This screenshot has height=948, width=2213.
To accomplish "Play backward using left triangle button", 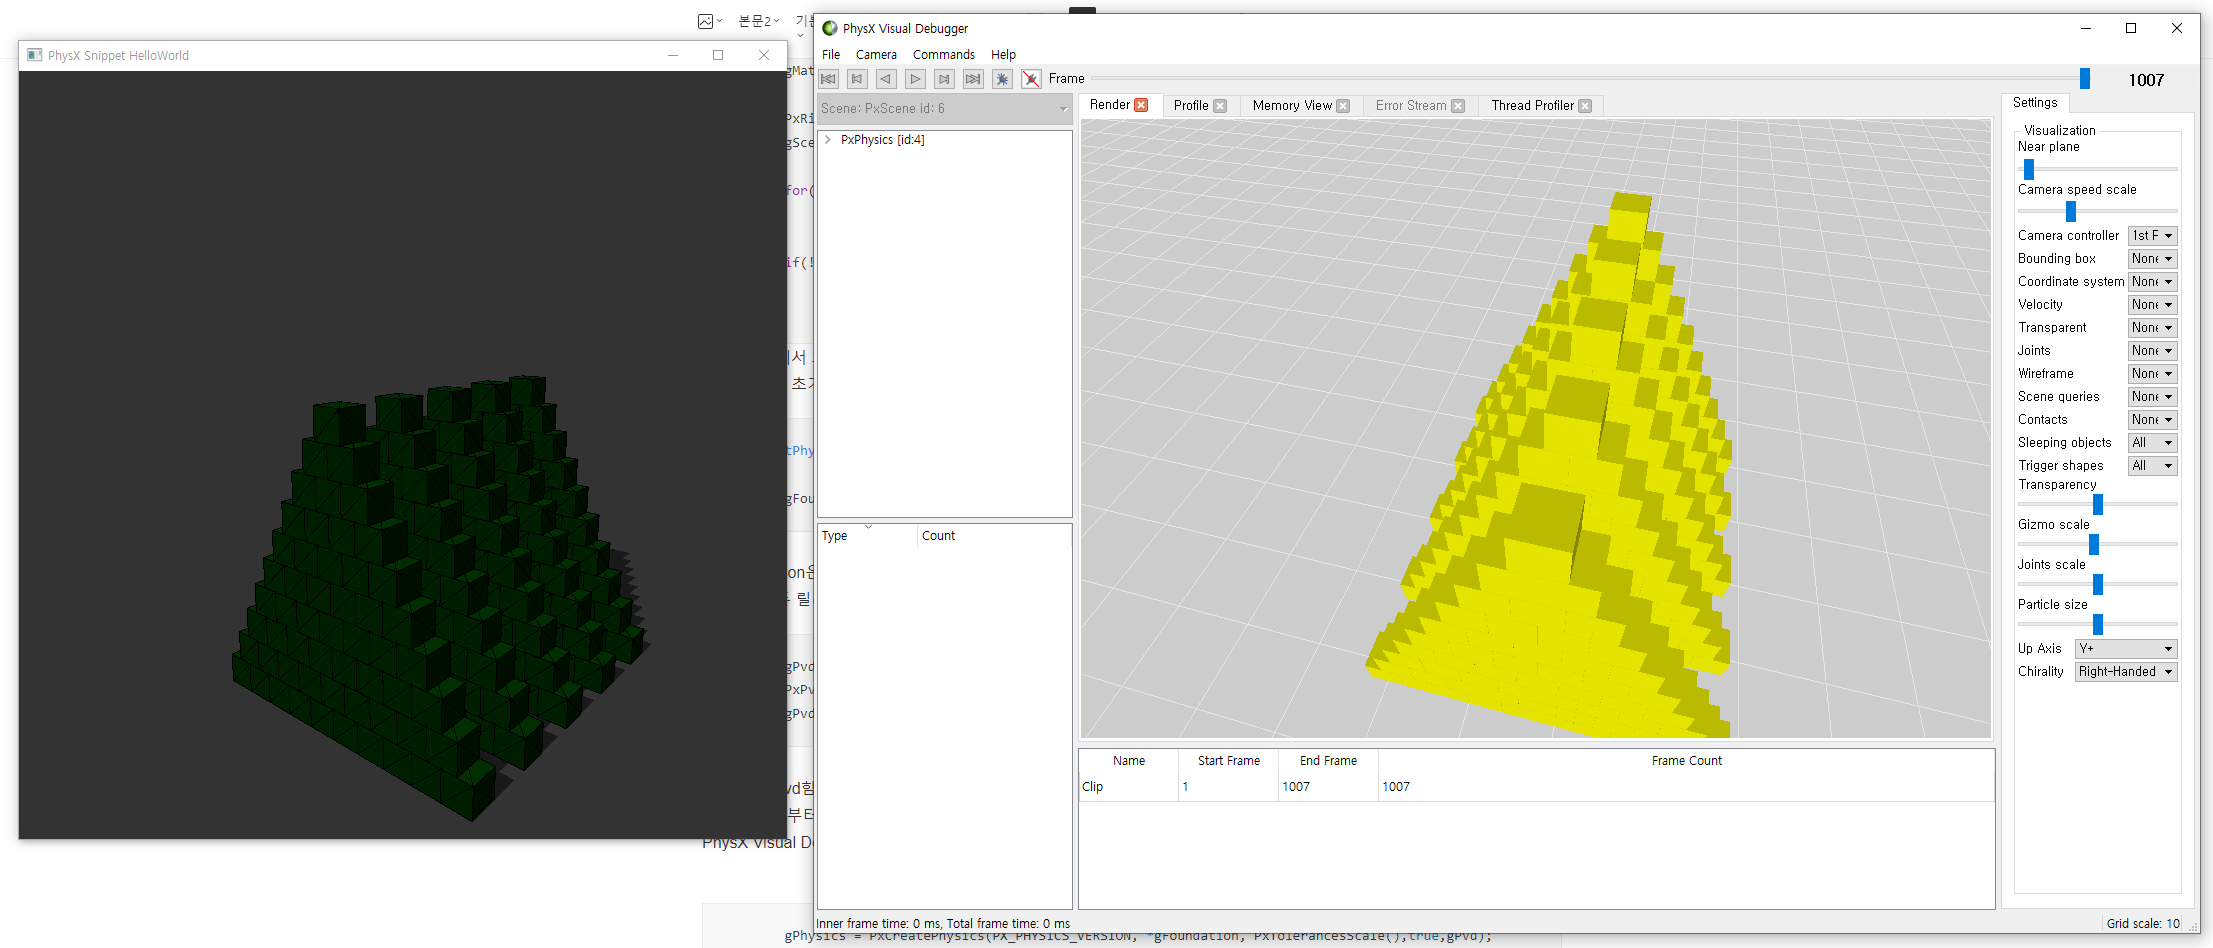I will coord(886,79).
